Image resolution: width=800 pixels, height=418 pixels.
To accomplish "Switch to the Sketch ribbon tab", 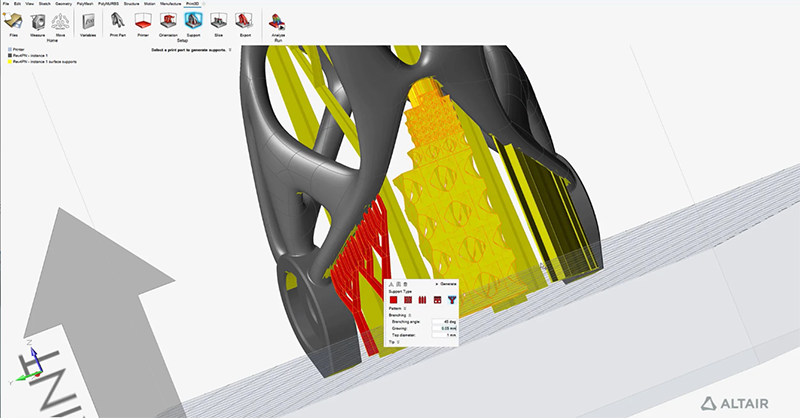I will (44, 4).
